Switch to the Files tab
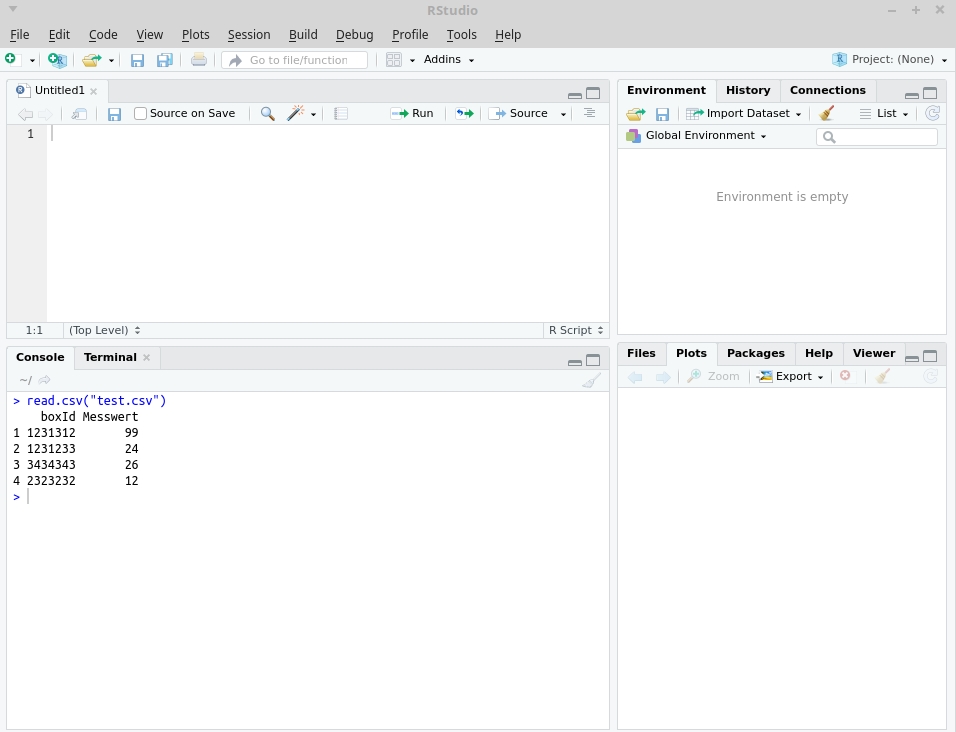 [641, 354]
